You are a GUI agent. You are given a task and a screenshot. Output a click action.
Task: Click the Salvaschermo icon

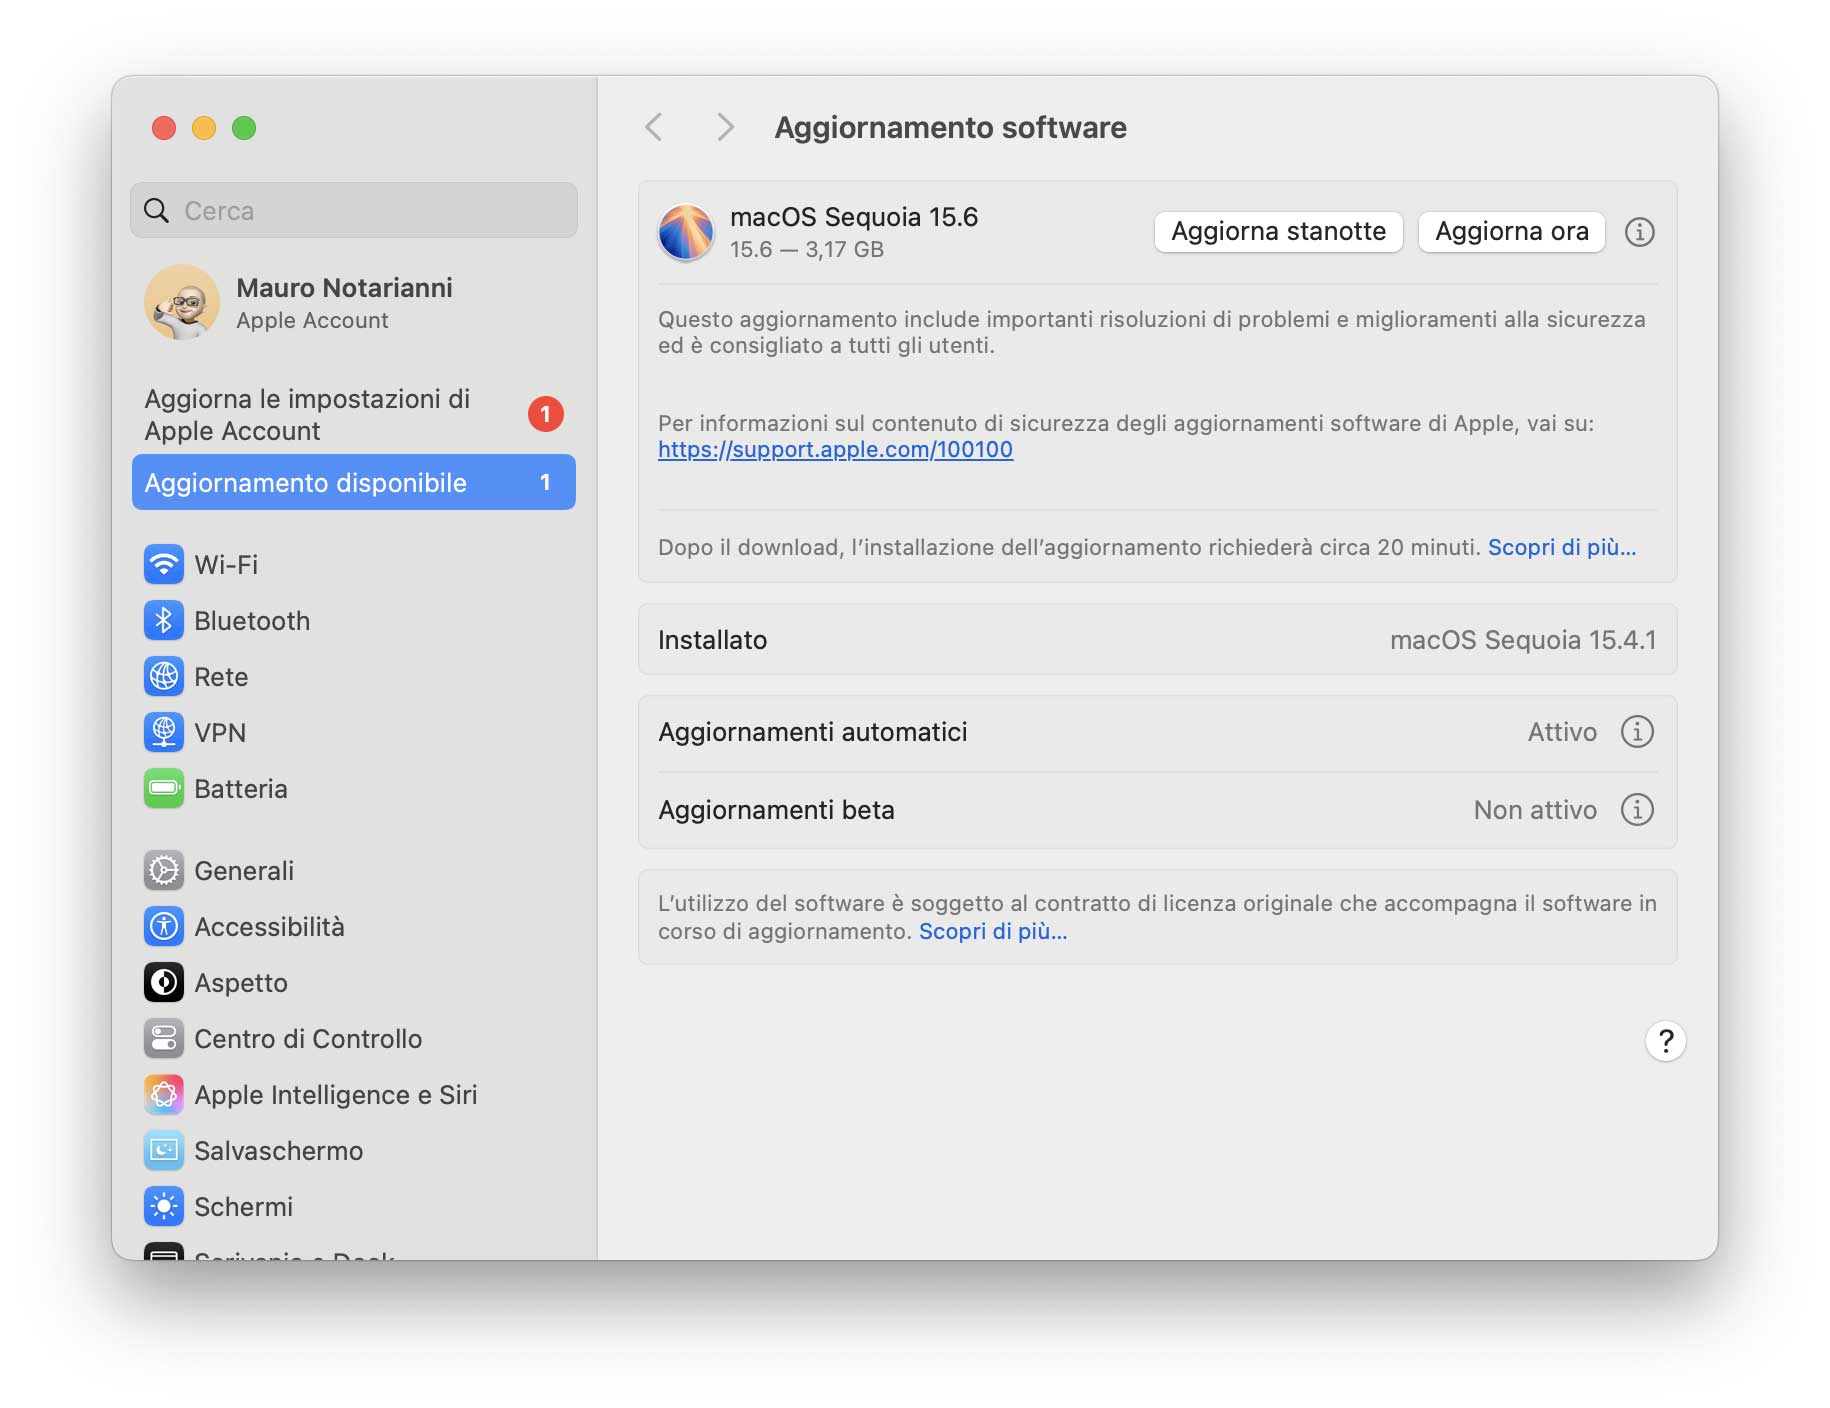click(x=164, y=1151)
